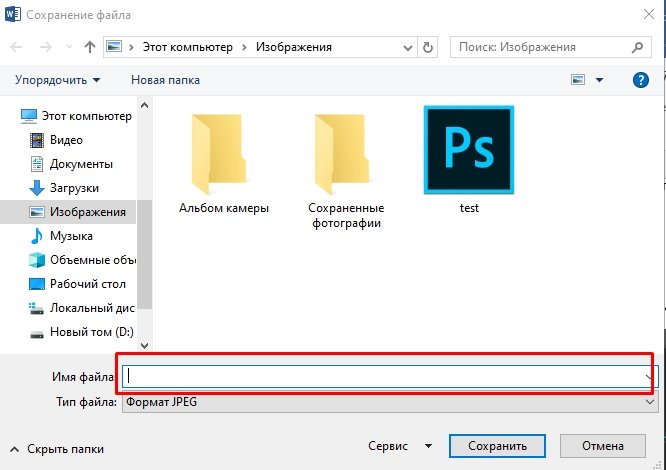Screen dimensions: 666x470
Task: Click the Новая папка button
Action: pos(165,80)
